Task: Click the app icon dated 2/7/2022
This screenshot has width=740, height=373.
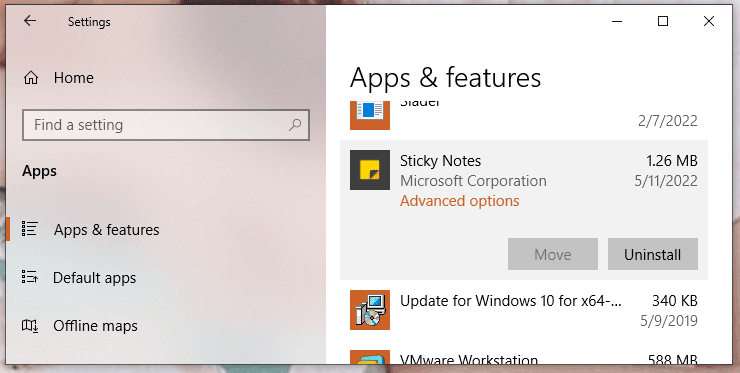Action: point(370,116)
